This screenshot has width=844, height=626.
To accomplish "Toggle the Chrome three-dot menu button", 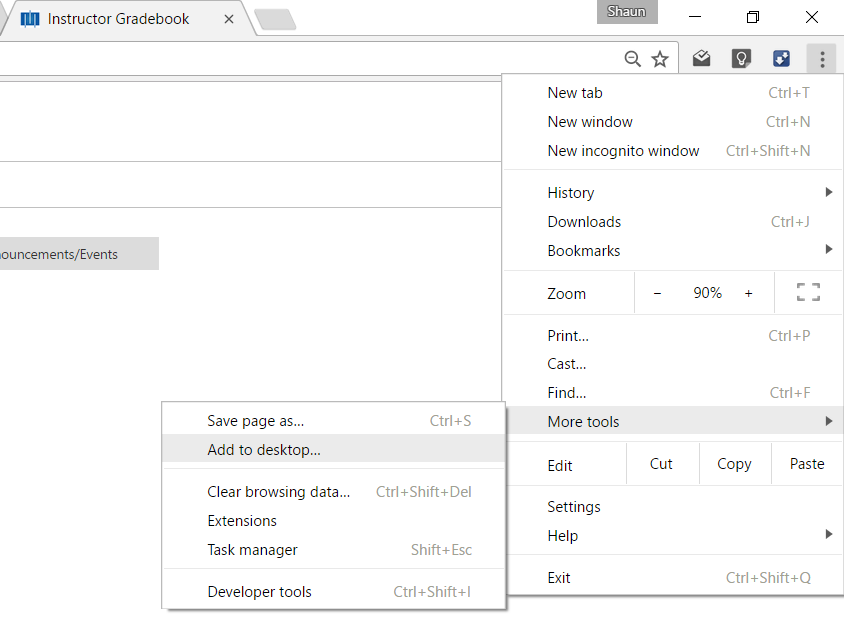I will (x=822, y=59).
